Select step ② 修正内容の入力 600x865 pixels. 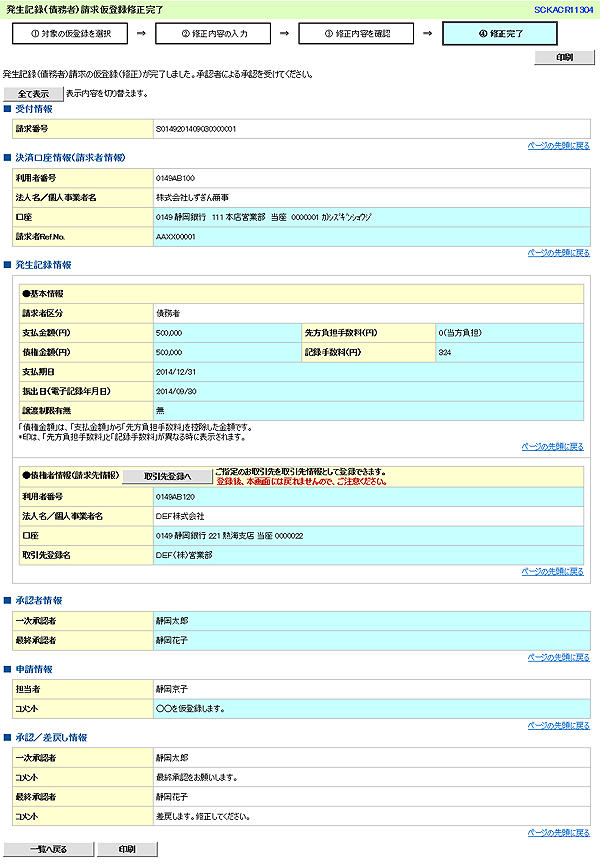click(213, 33)
